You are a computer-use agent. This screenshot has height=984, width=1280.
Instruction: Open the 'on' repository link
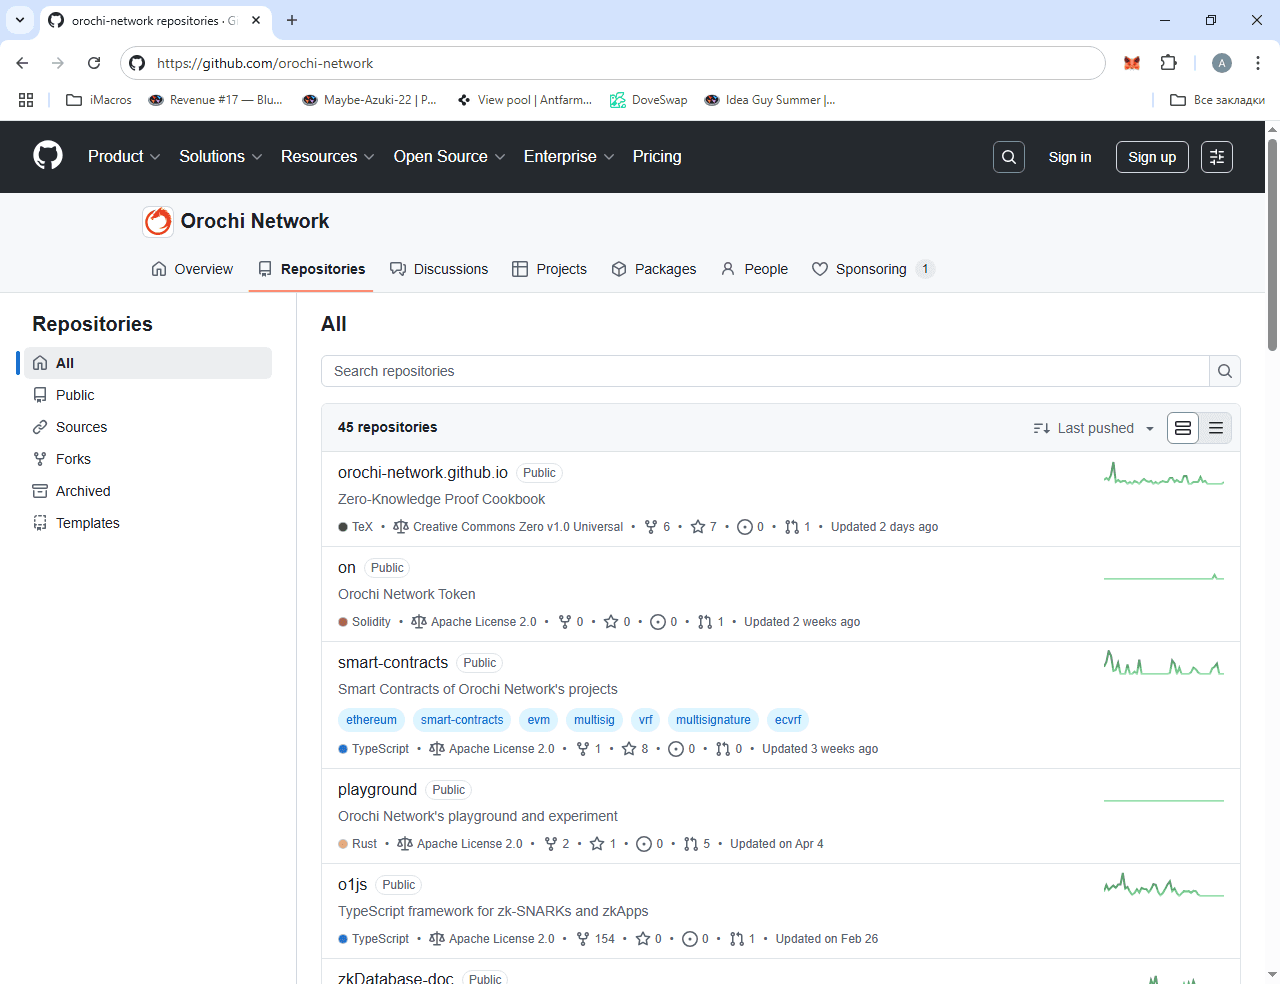tap(347, 568)
